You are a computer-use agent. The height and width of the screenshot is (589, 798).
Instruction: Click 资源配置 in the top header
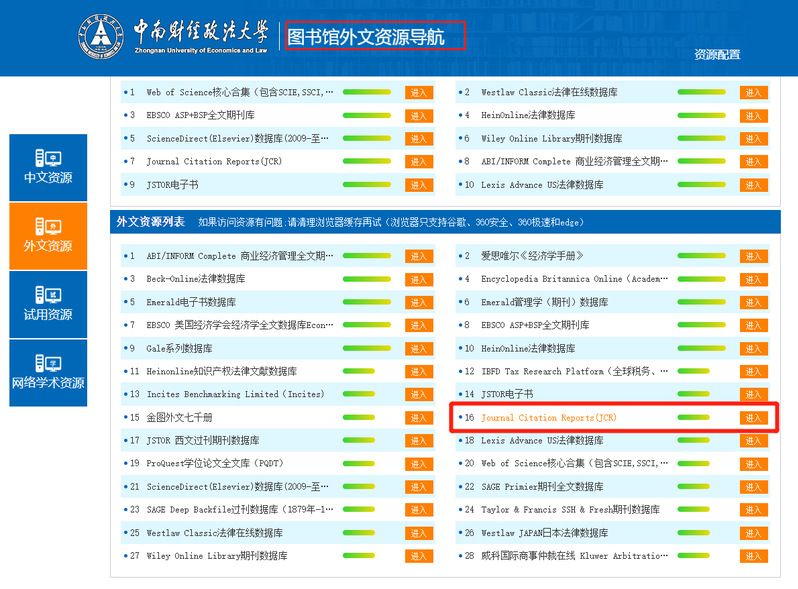[x=717, y=55]
